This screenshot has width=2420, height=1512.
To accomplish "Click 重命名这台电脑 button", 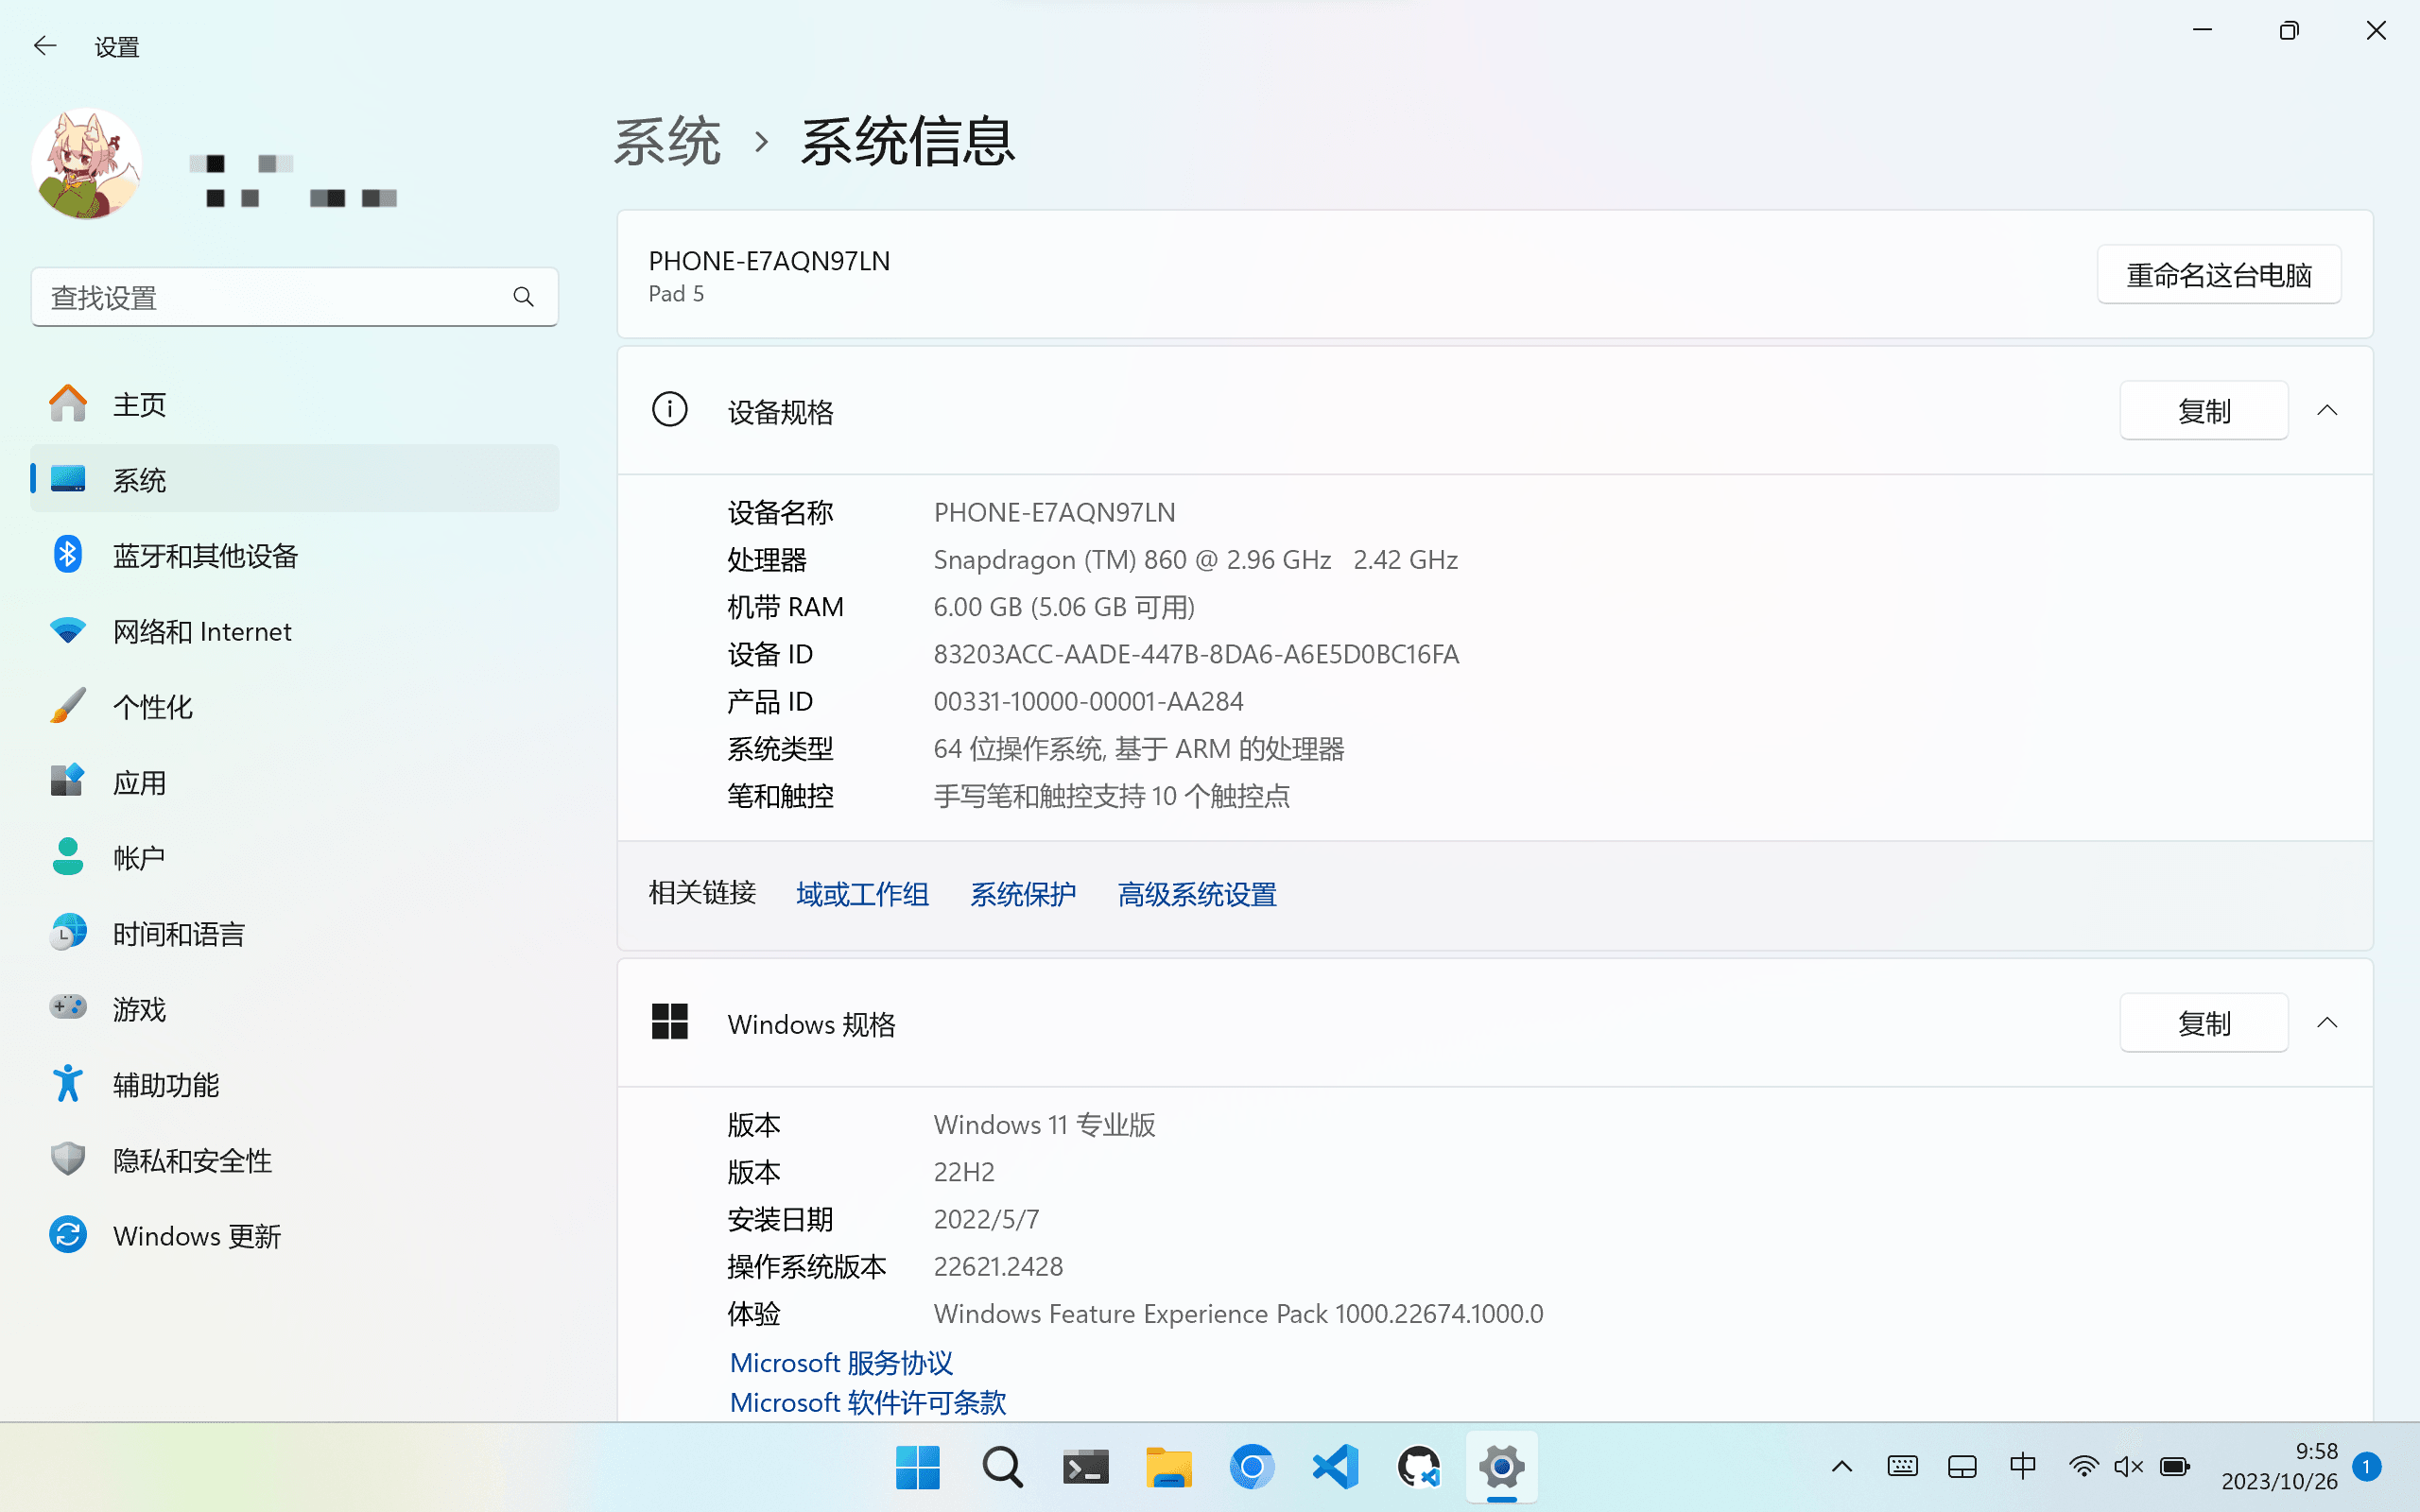I will (x=2218, y=275).
